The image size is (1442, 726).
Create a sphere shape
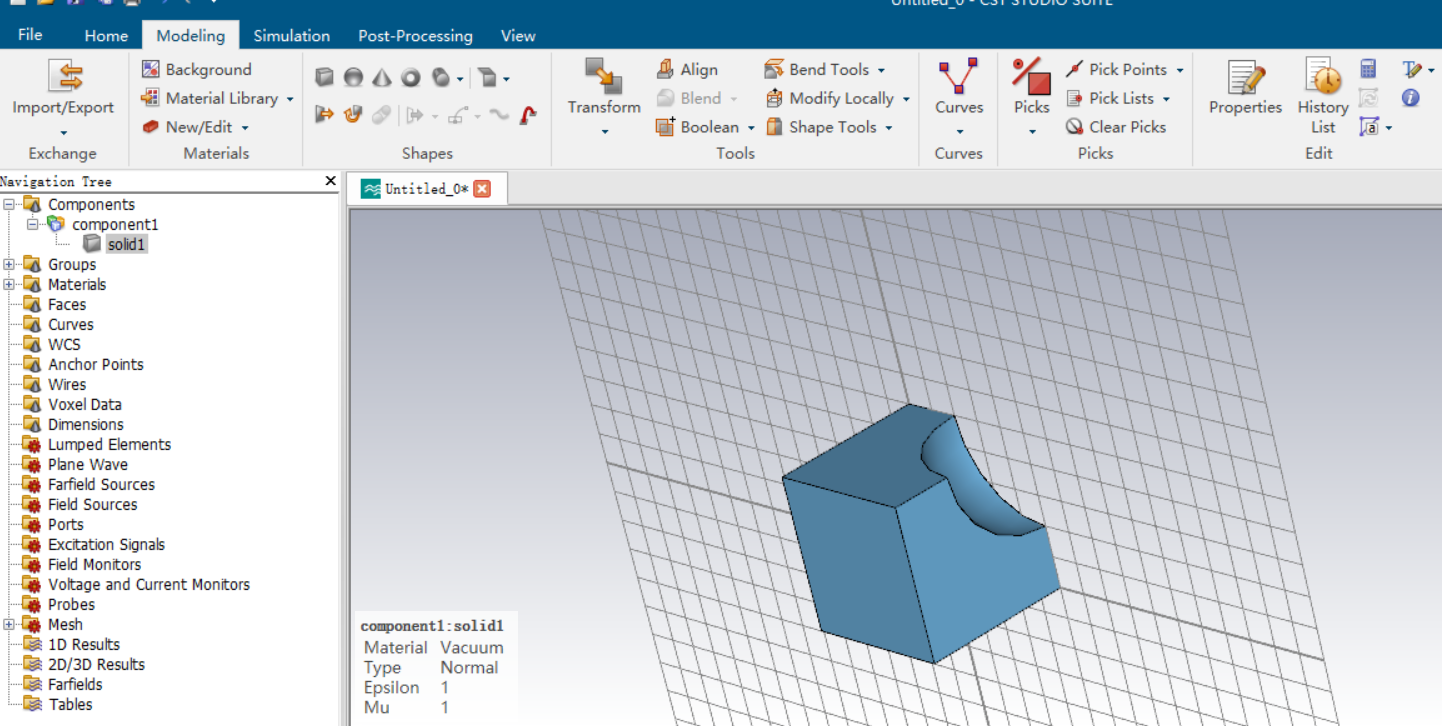point(353,77)
